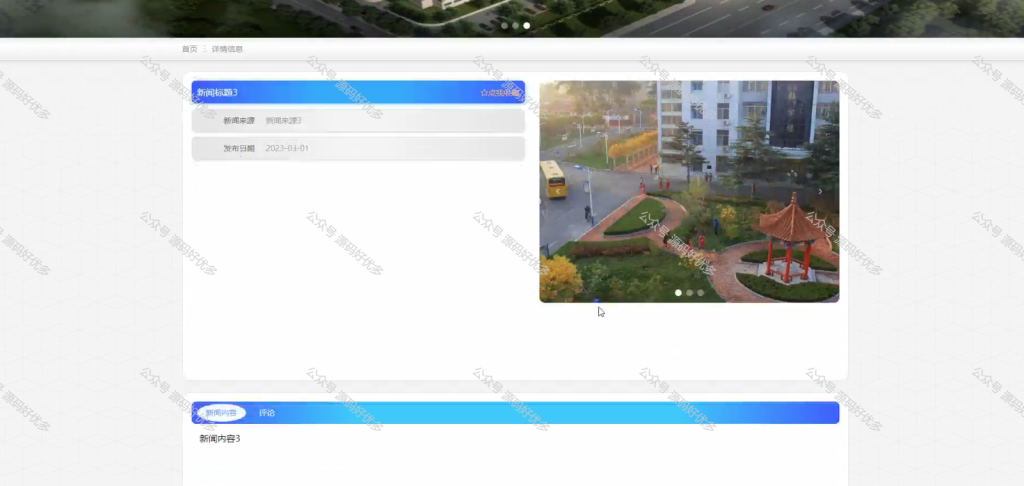The width and height of the screenshot is (1024, 486).
Task: Click the 发布日期 field showing 2023-03-01
Action: pos(358,148)
